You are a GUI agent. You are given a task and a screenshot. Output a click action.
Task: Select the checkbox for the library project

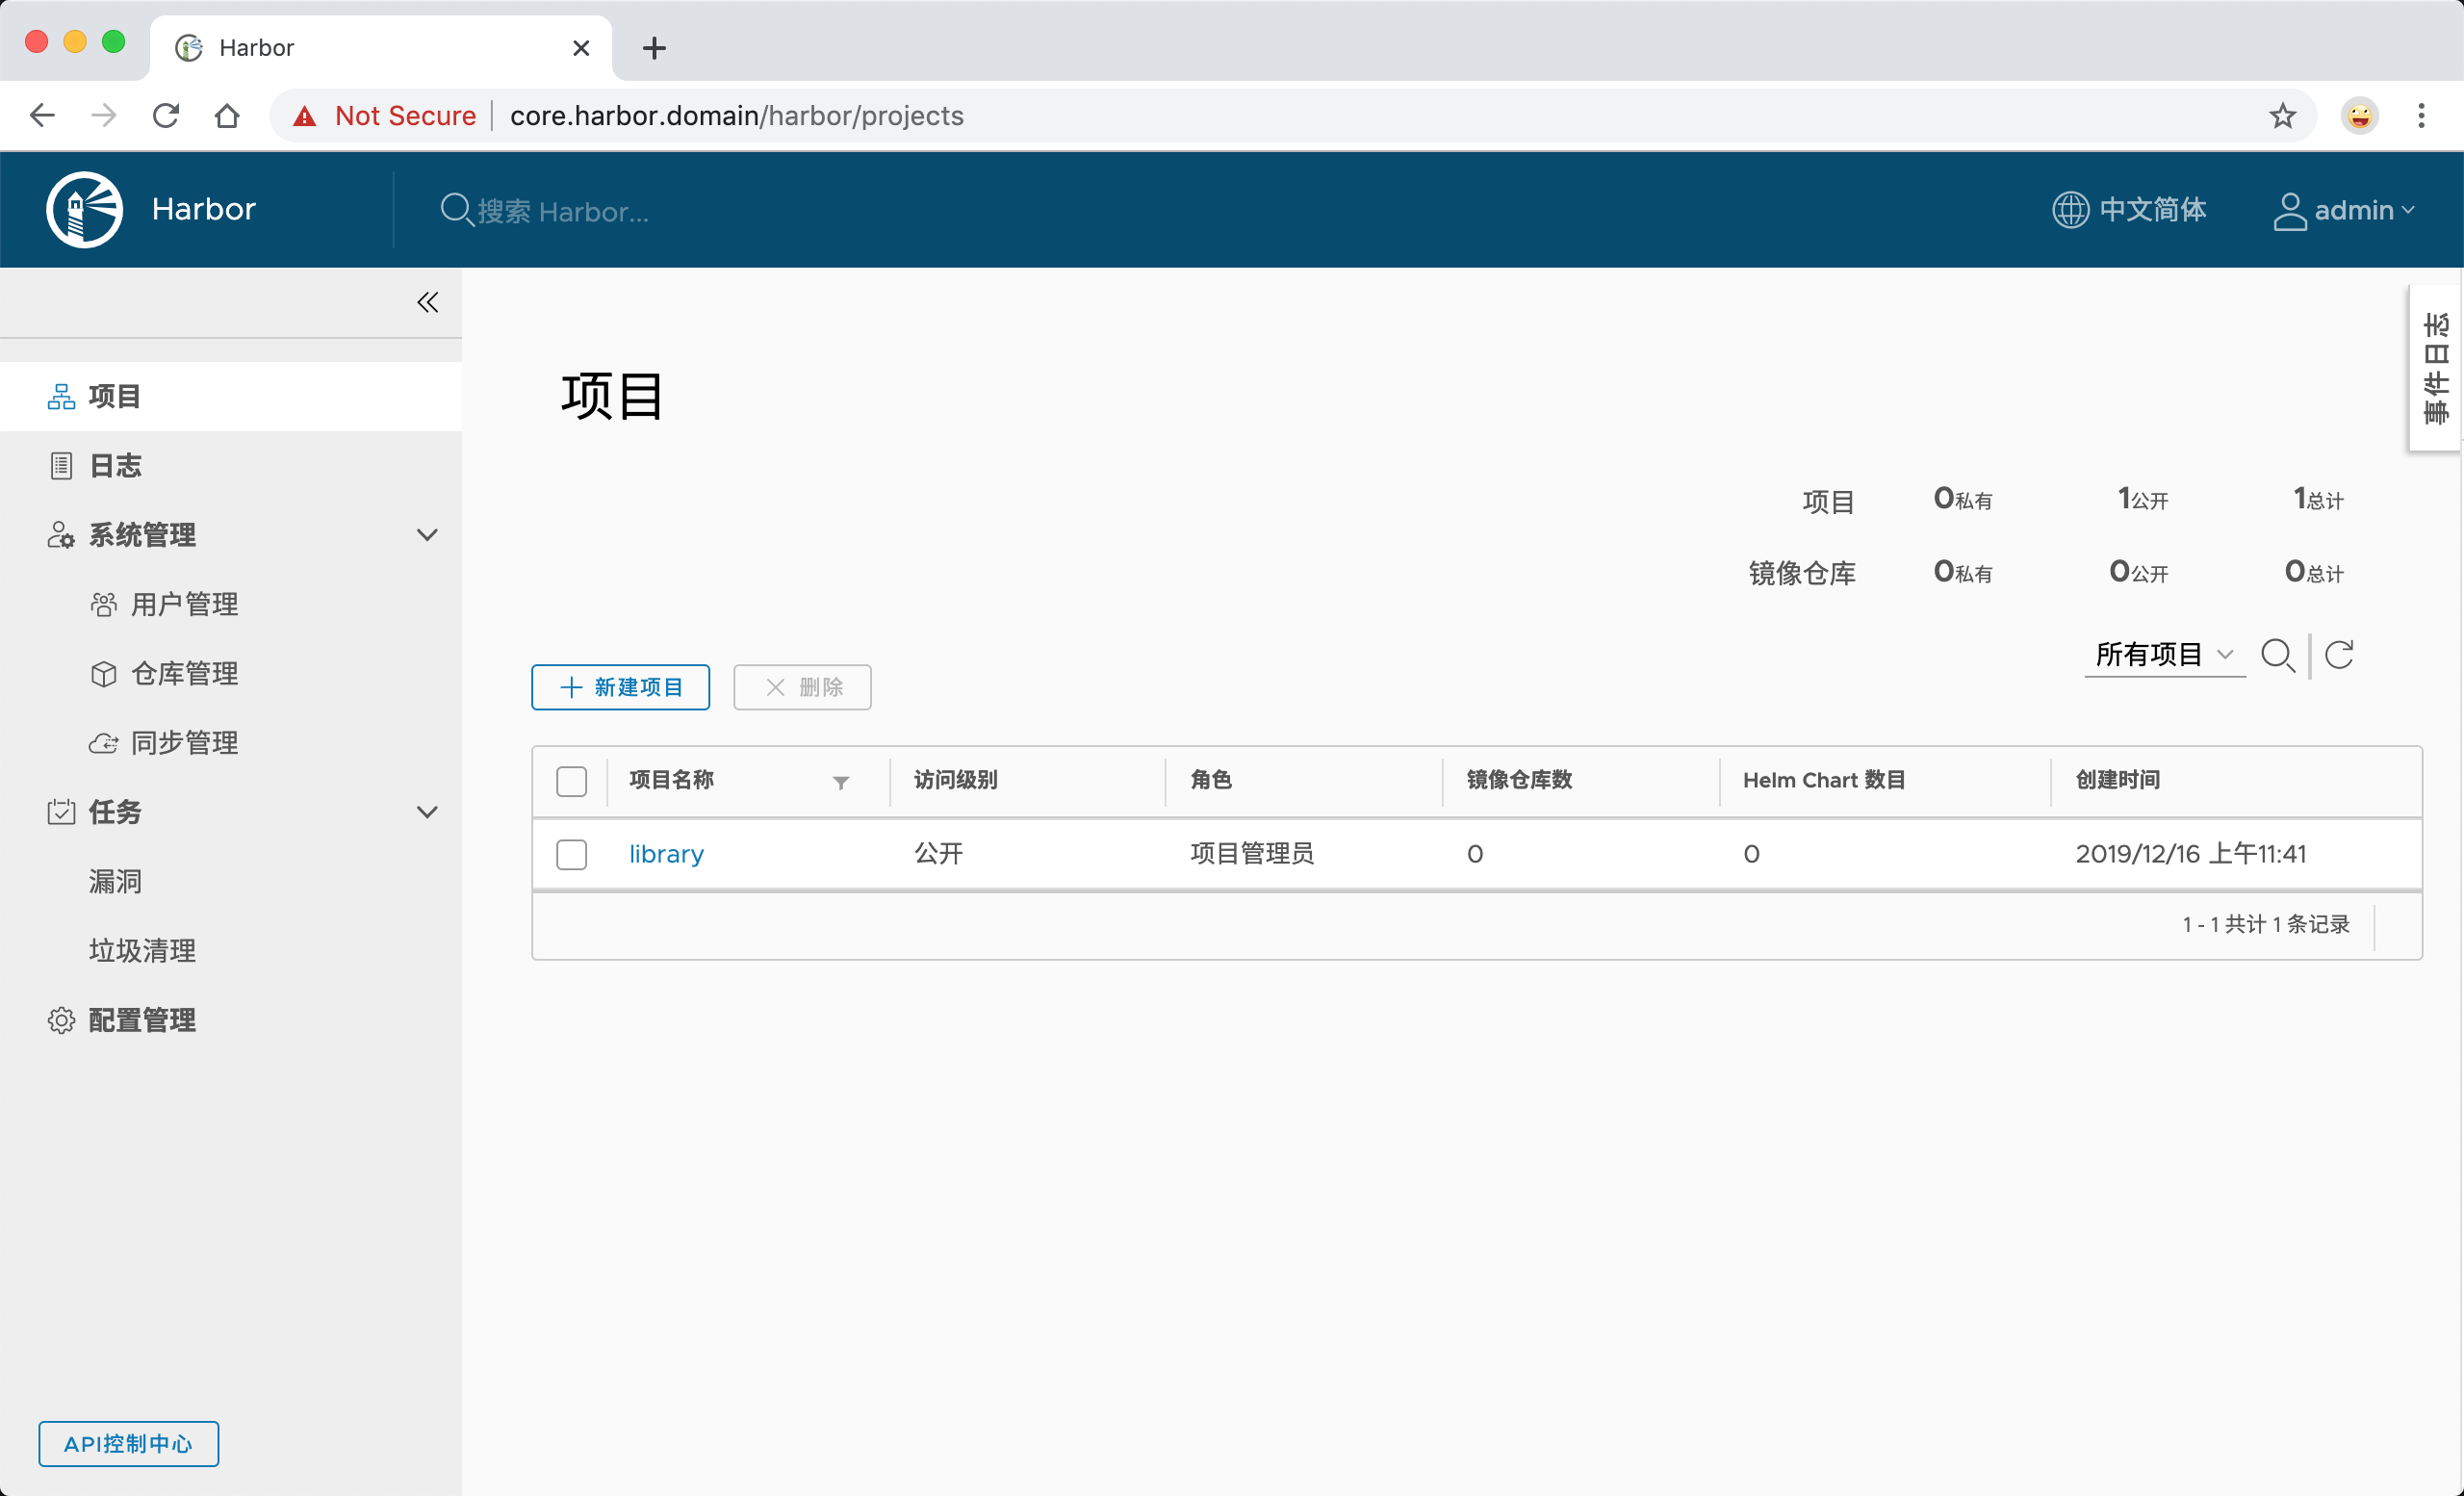571,855
